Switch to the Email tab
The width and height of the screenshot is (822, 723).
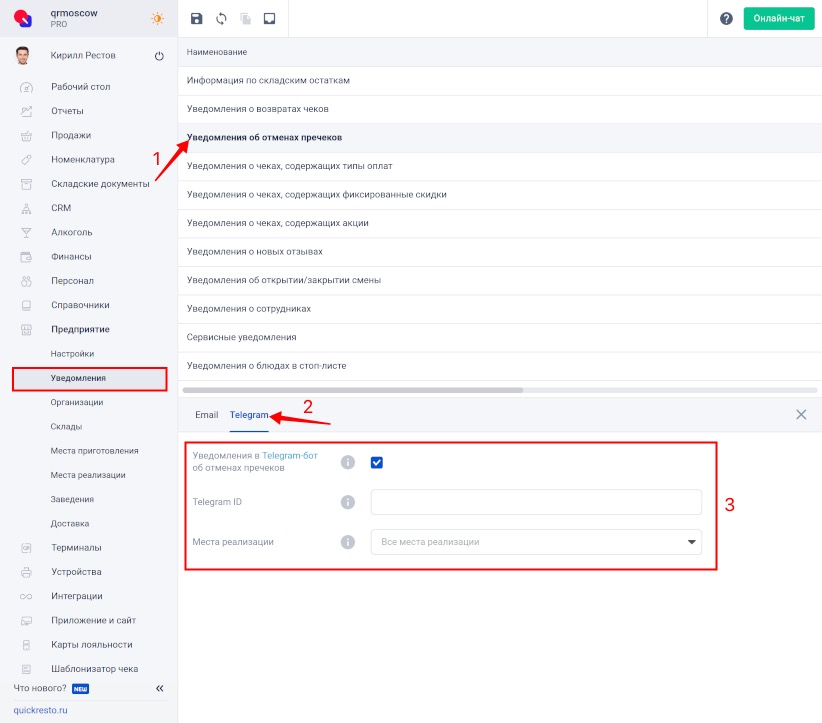click(x=207, y=415)
